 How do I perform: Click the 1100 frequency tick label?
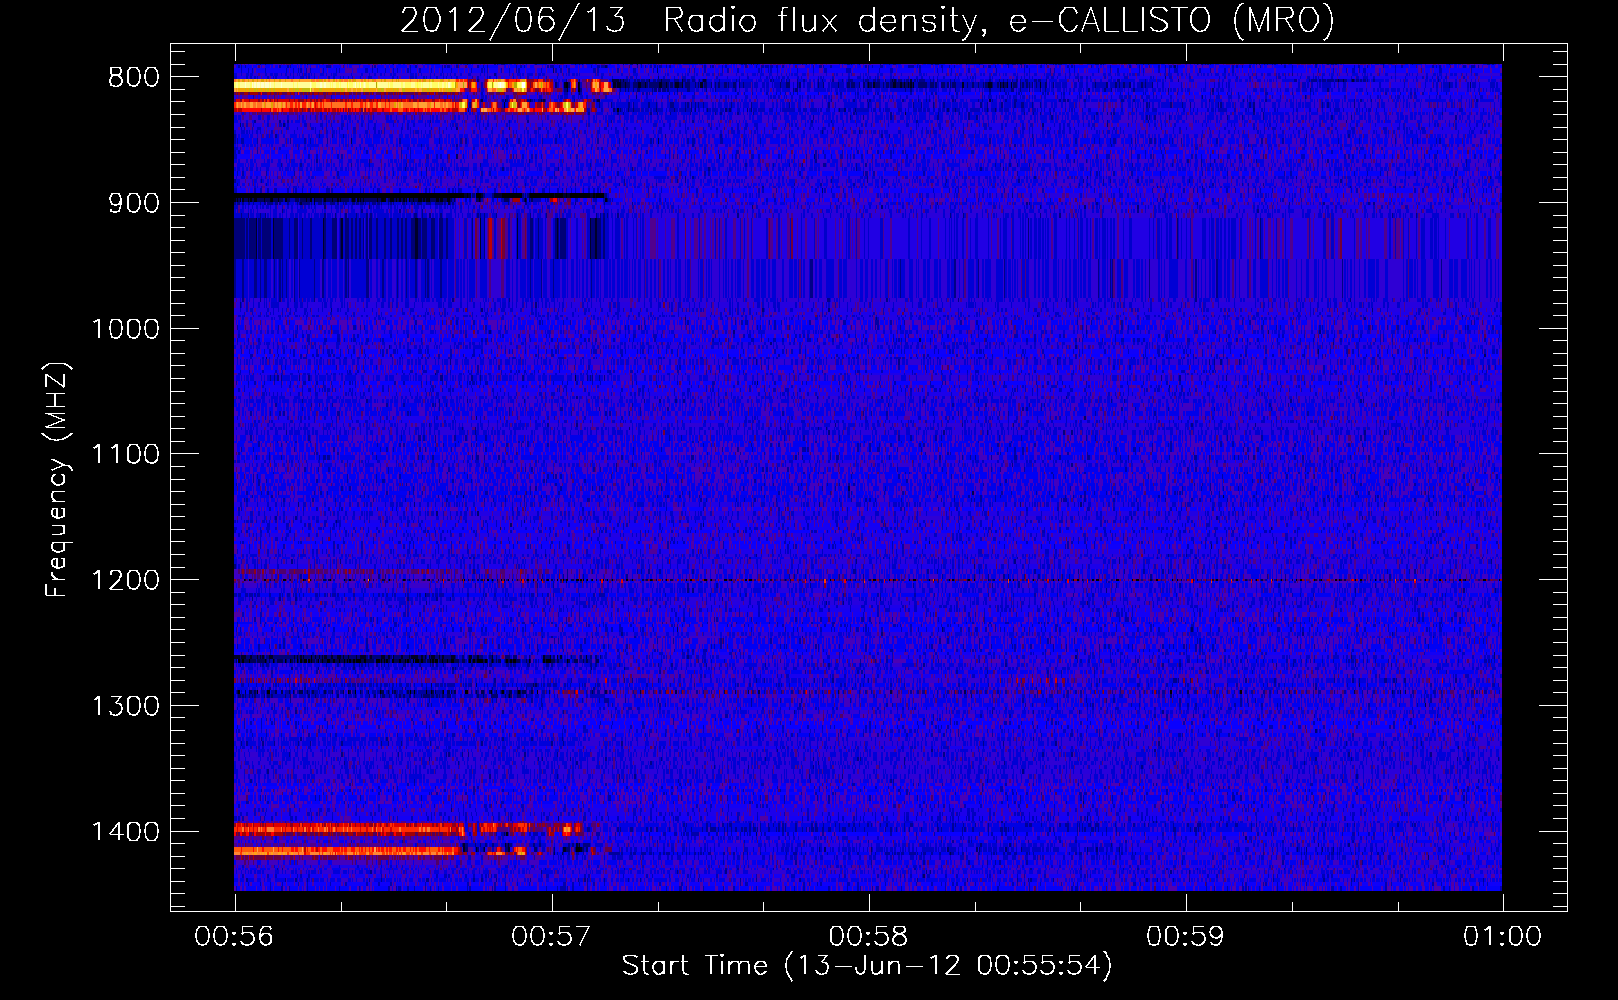(126, 455)
